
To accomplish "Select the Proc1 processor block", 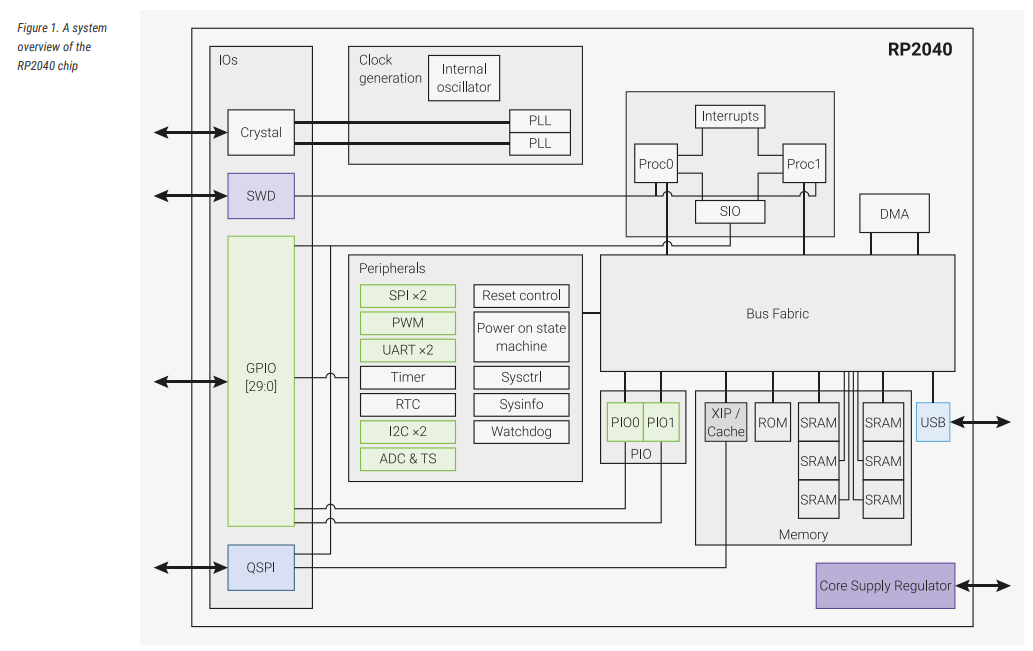I will pos(803,164).
